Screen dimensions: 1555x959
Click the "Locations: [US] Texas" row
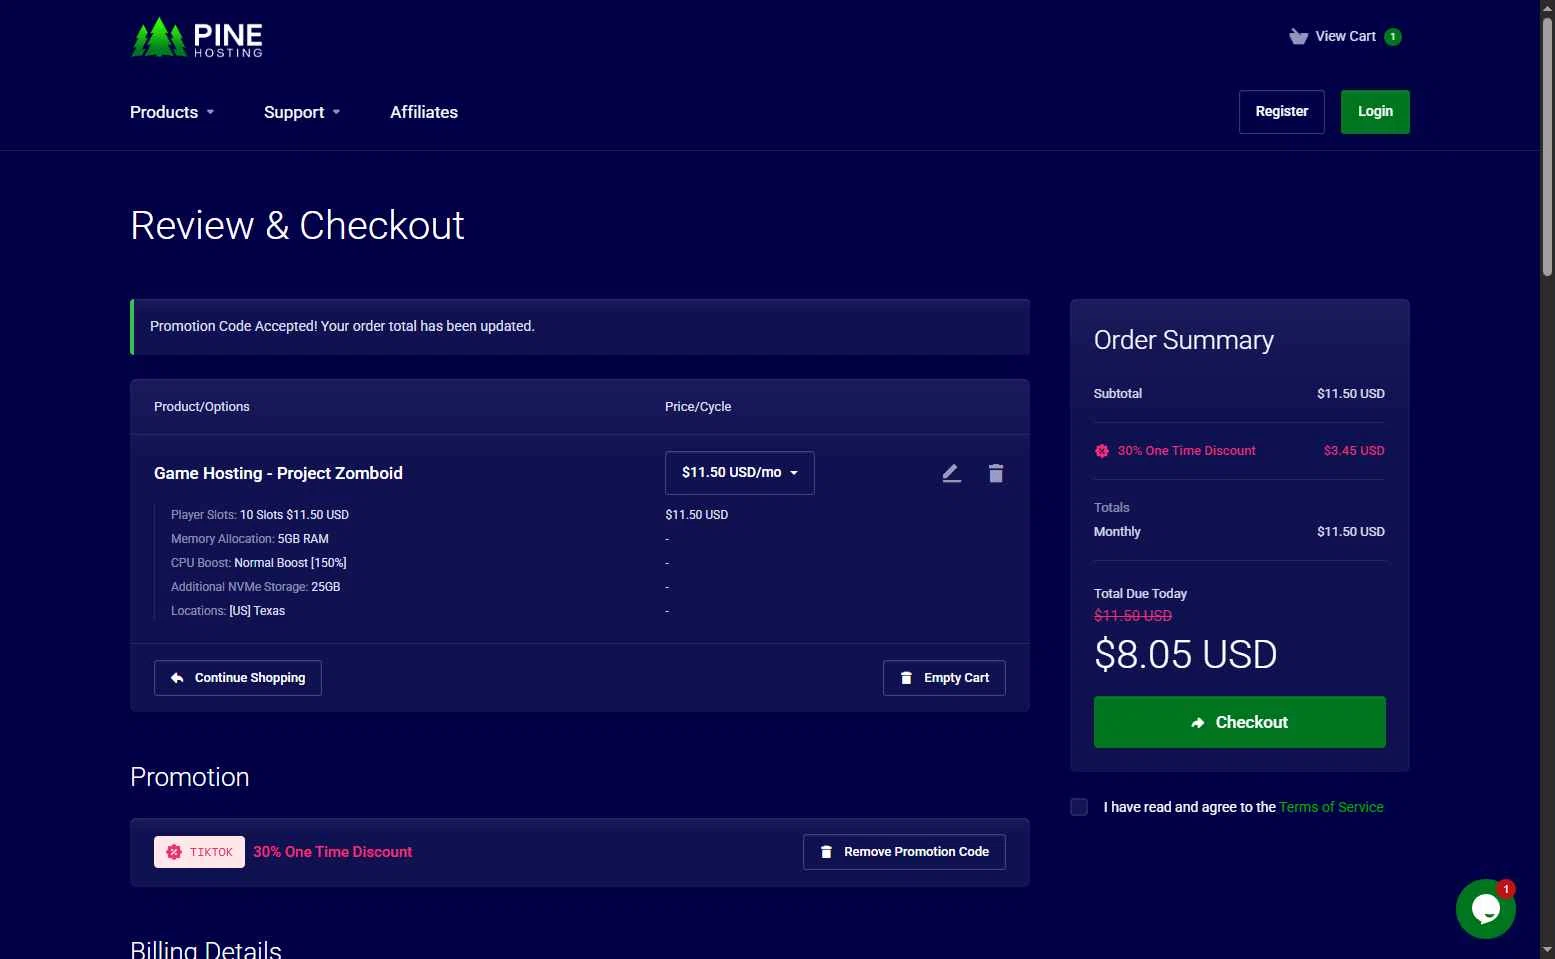[228, 611]
